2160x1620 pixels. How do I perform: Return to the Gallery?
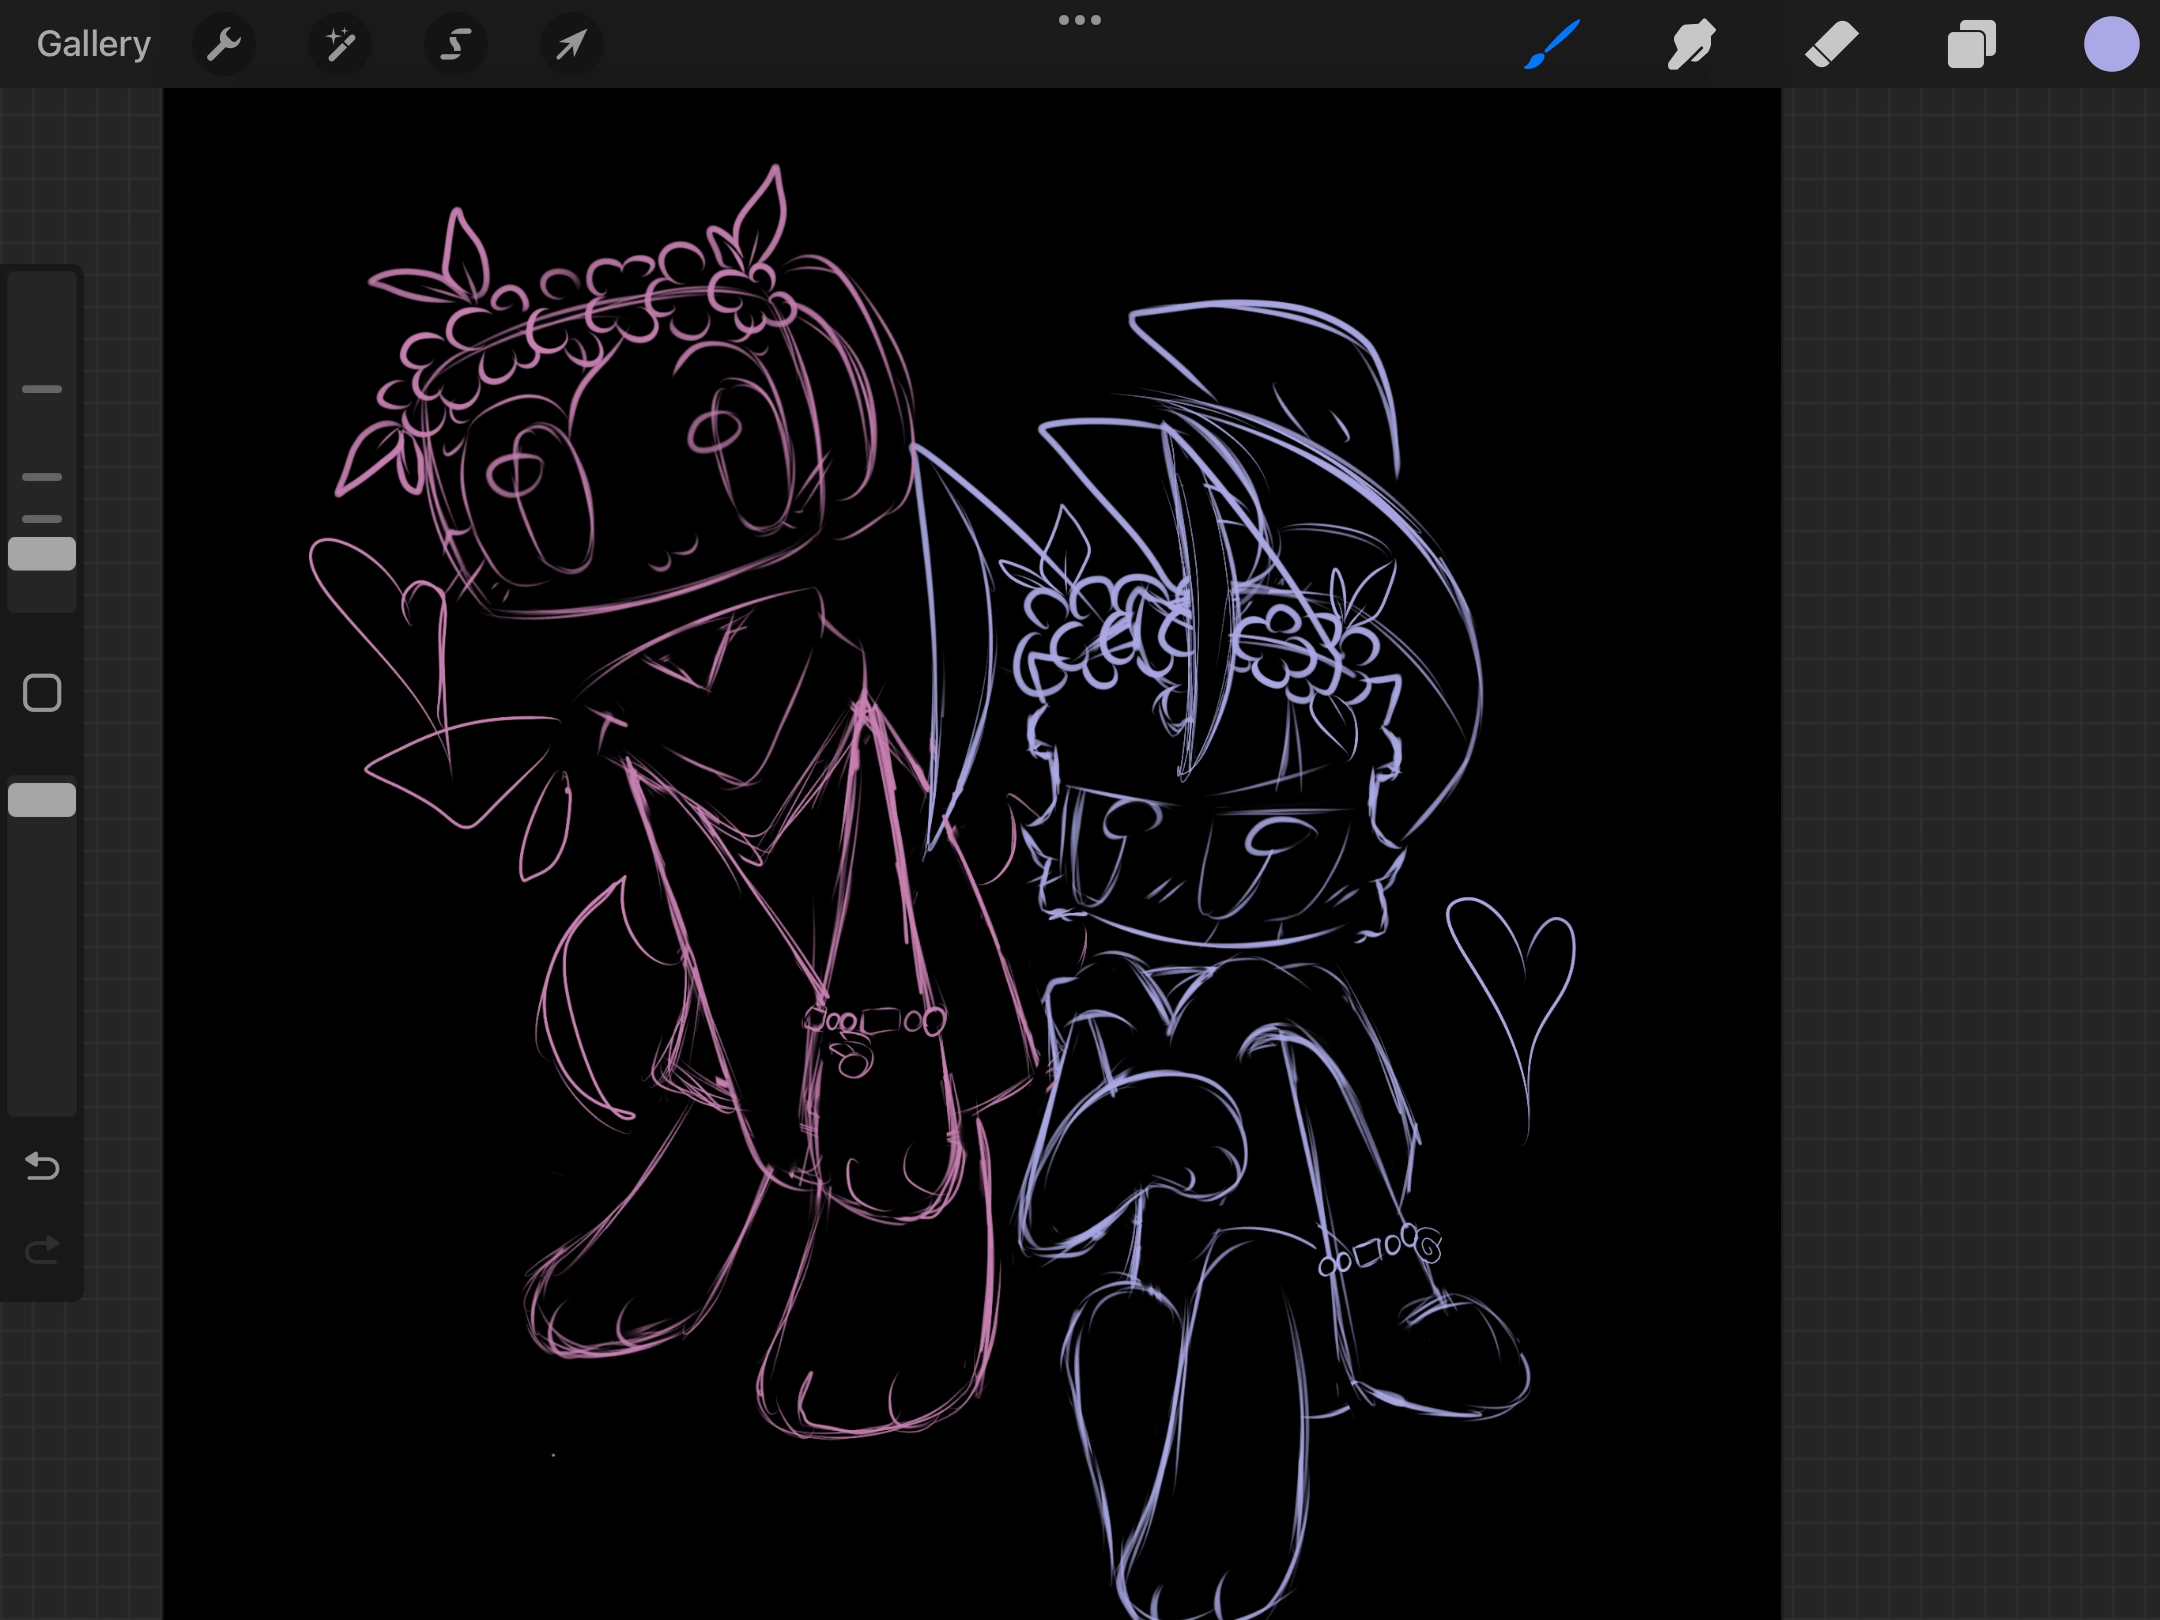tap(92, 43)
